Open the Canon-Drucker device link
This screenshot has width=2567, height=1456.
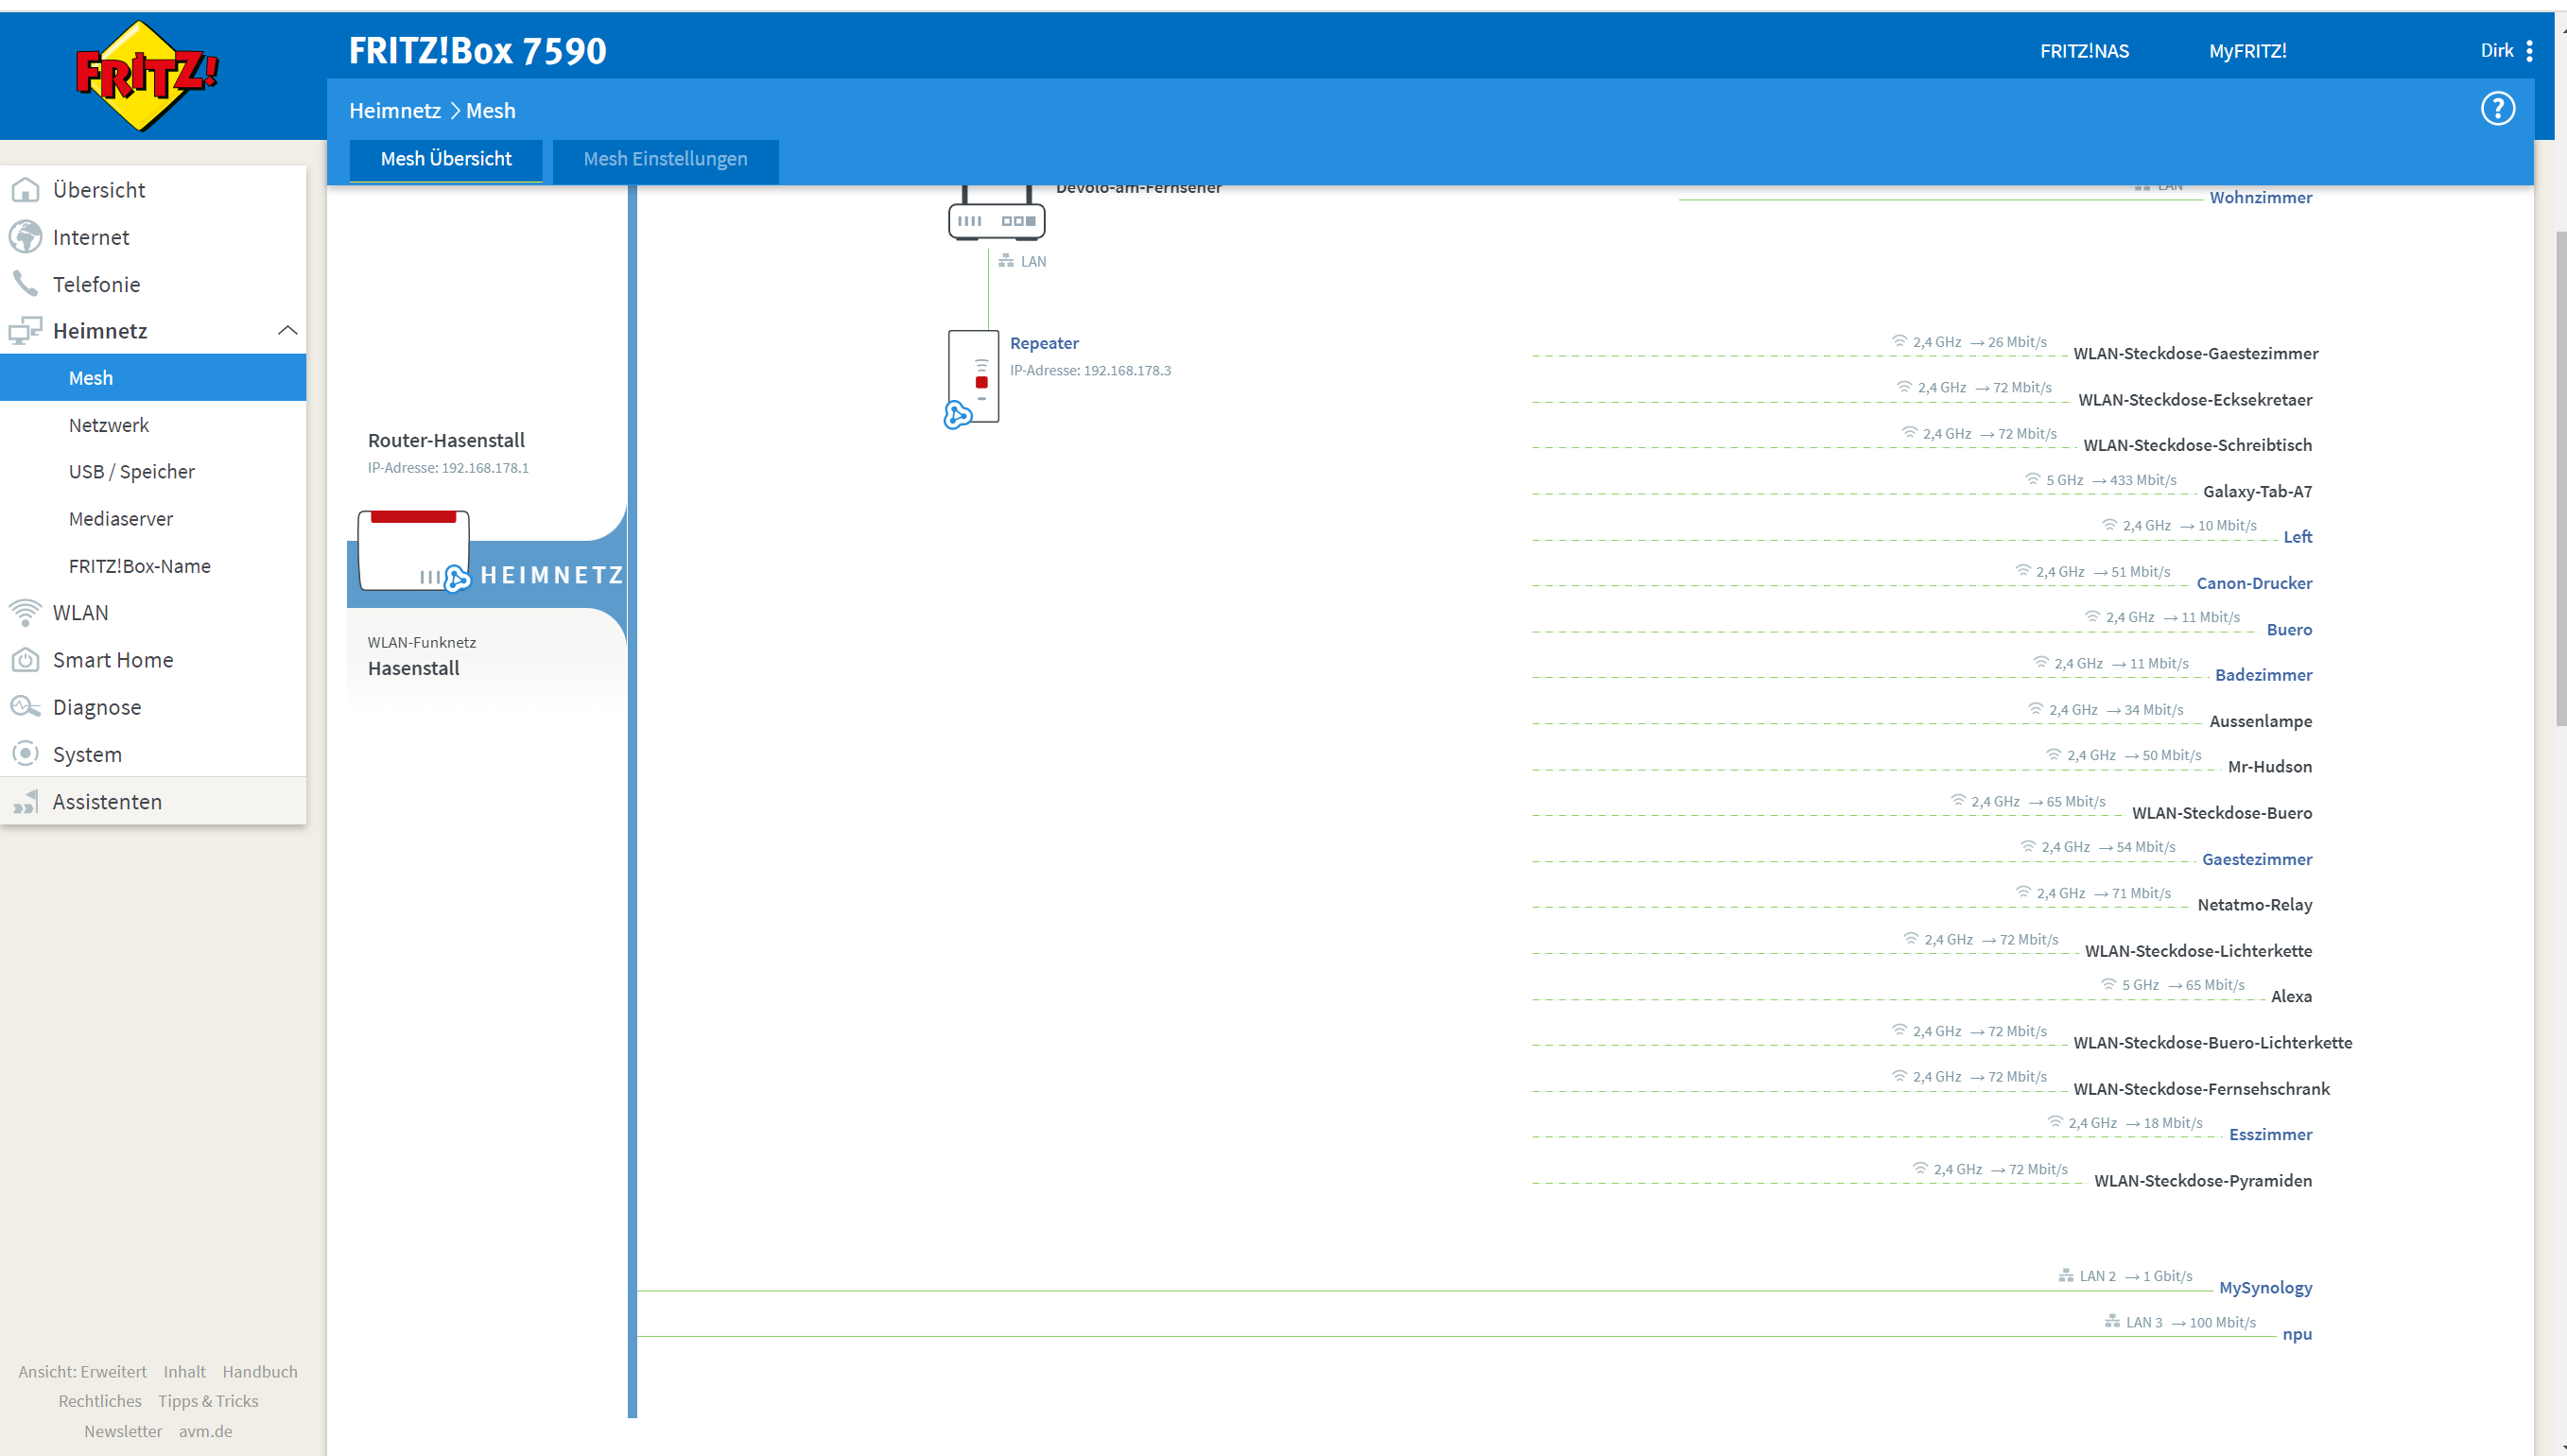point(2254,583)
